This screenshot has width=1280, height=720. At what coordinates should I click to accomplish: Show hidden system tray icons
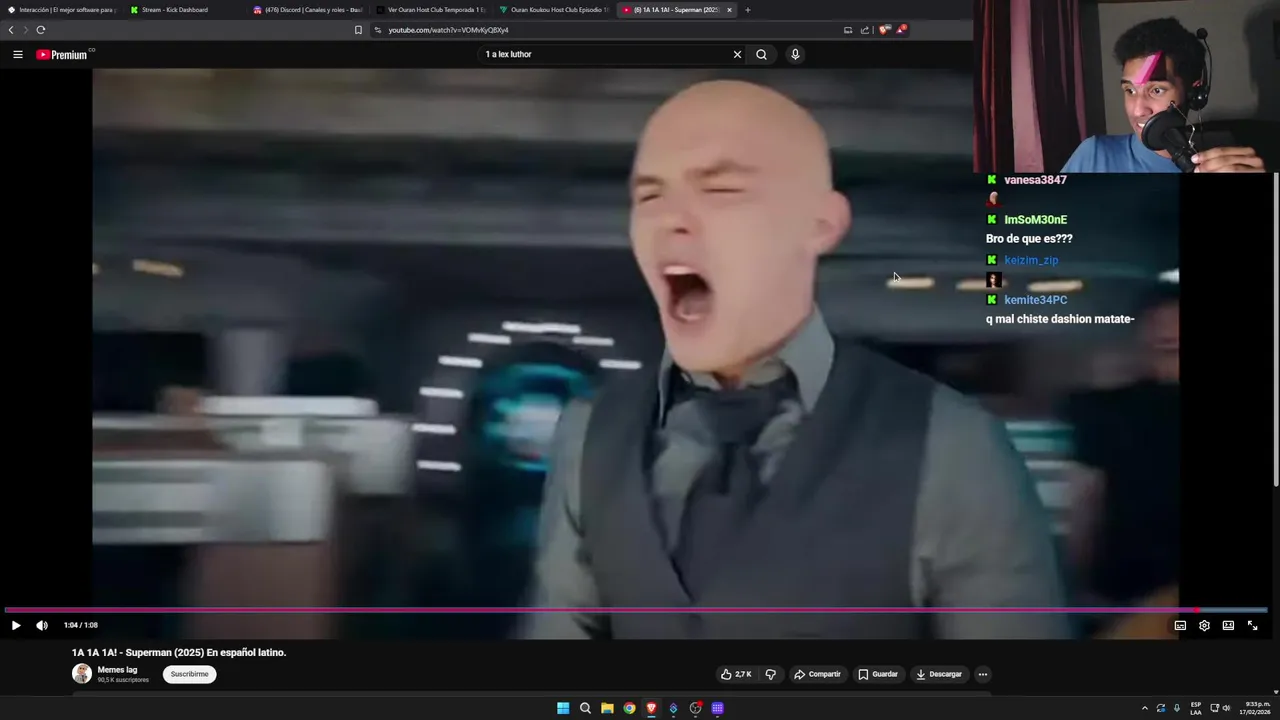tap(1145, 708)
